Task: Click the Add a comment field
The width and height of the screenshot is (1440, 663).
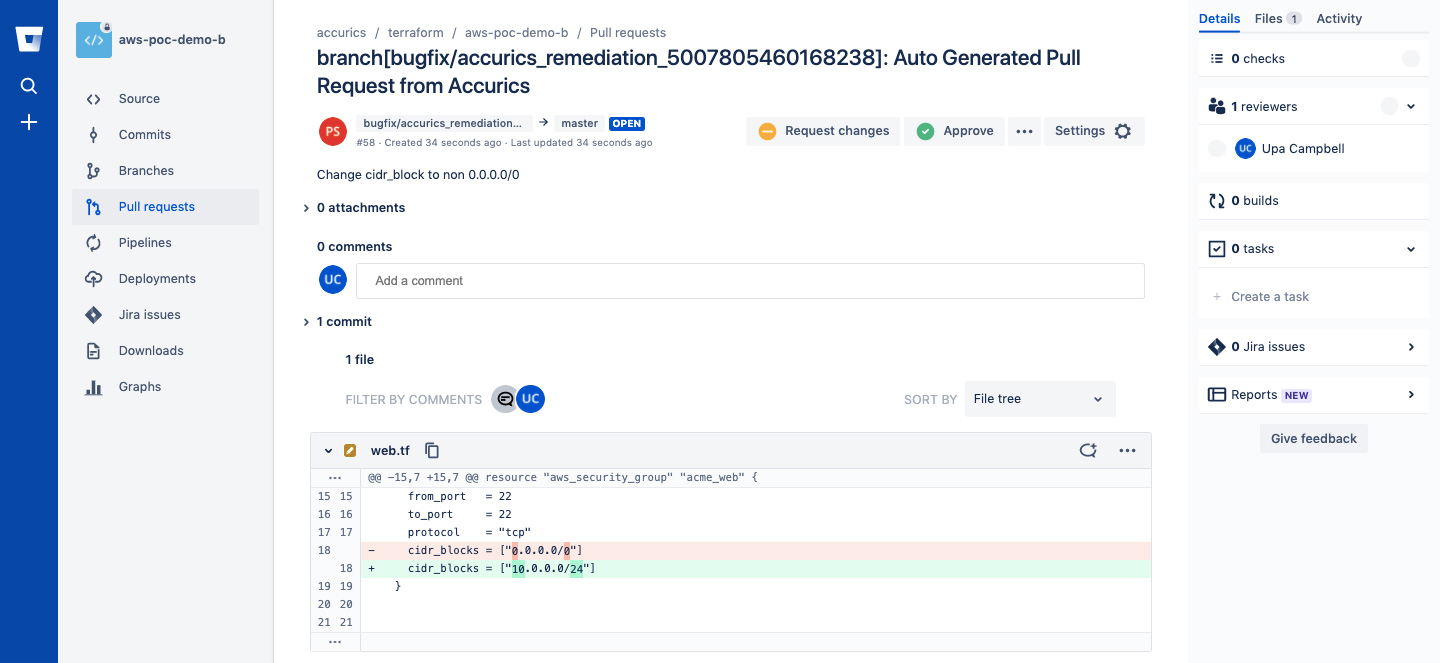Action: [x=750, y=281]
